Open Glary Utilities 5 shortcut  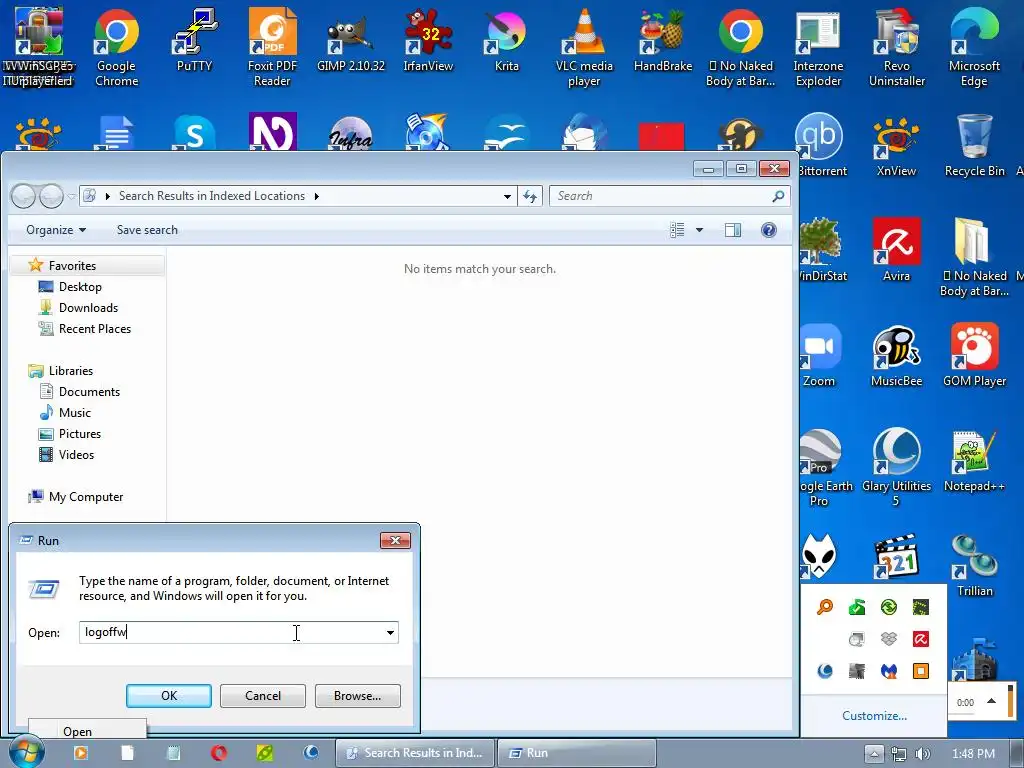pos(897,467)
